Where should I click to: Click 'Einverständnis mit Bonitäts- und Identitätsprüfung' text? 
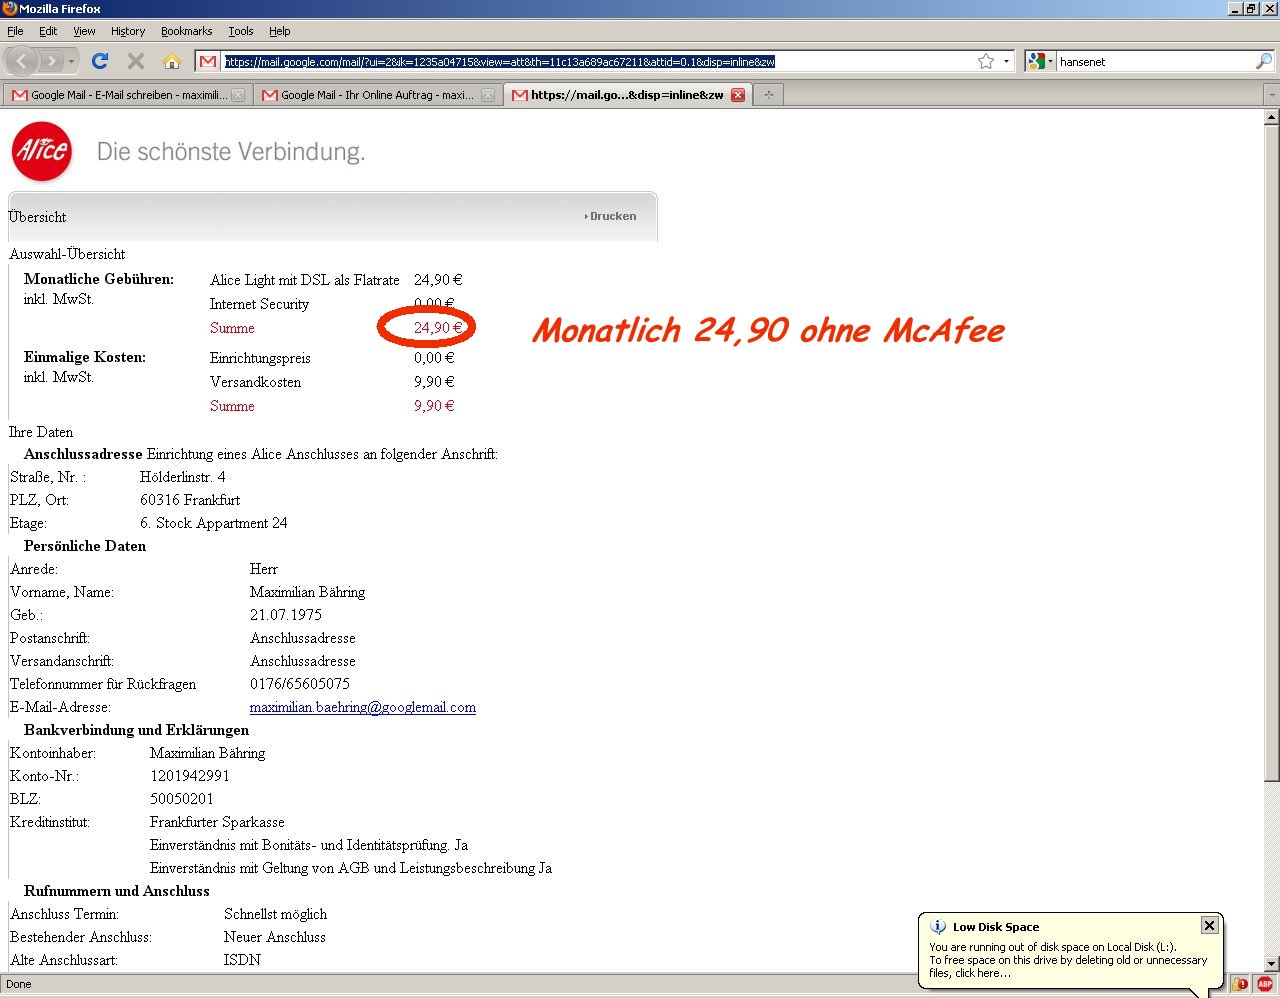click(300, 845)
